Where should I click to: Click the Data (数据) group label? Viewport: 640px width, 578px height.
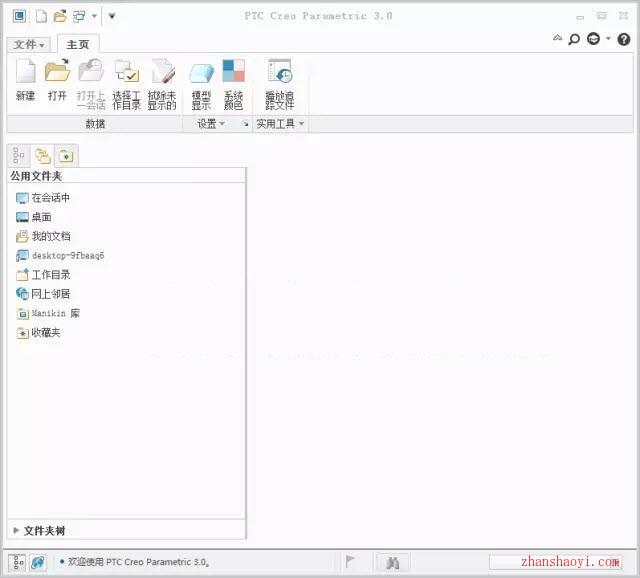coord(95,124)
